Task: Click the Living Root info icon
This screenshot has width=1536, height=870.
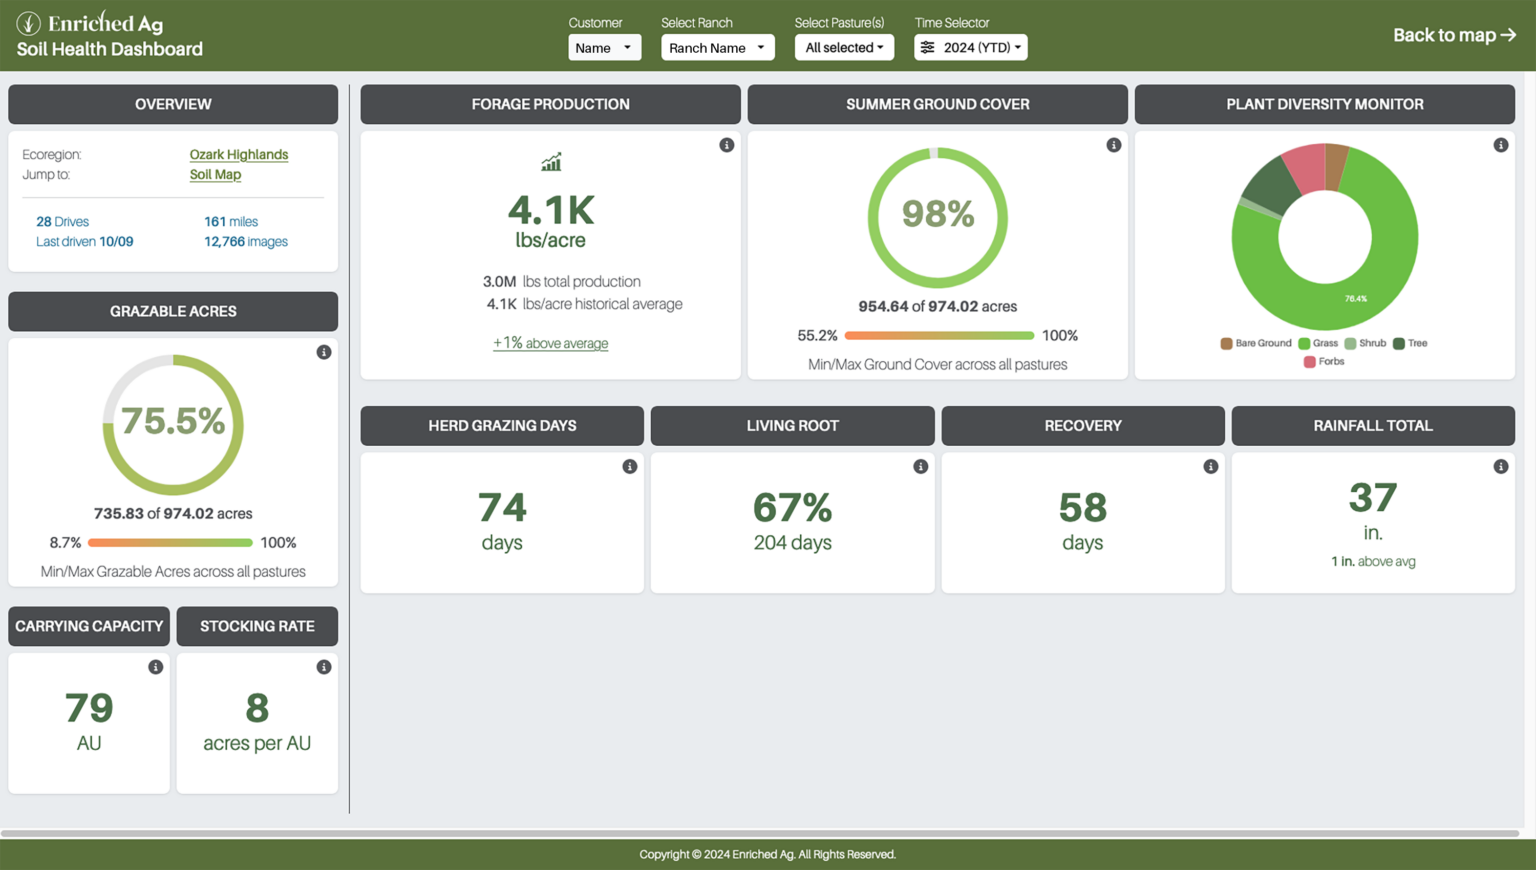Action: pos(920,466)
